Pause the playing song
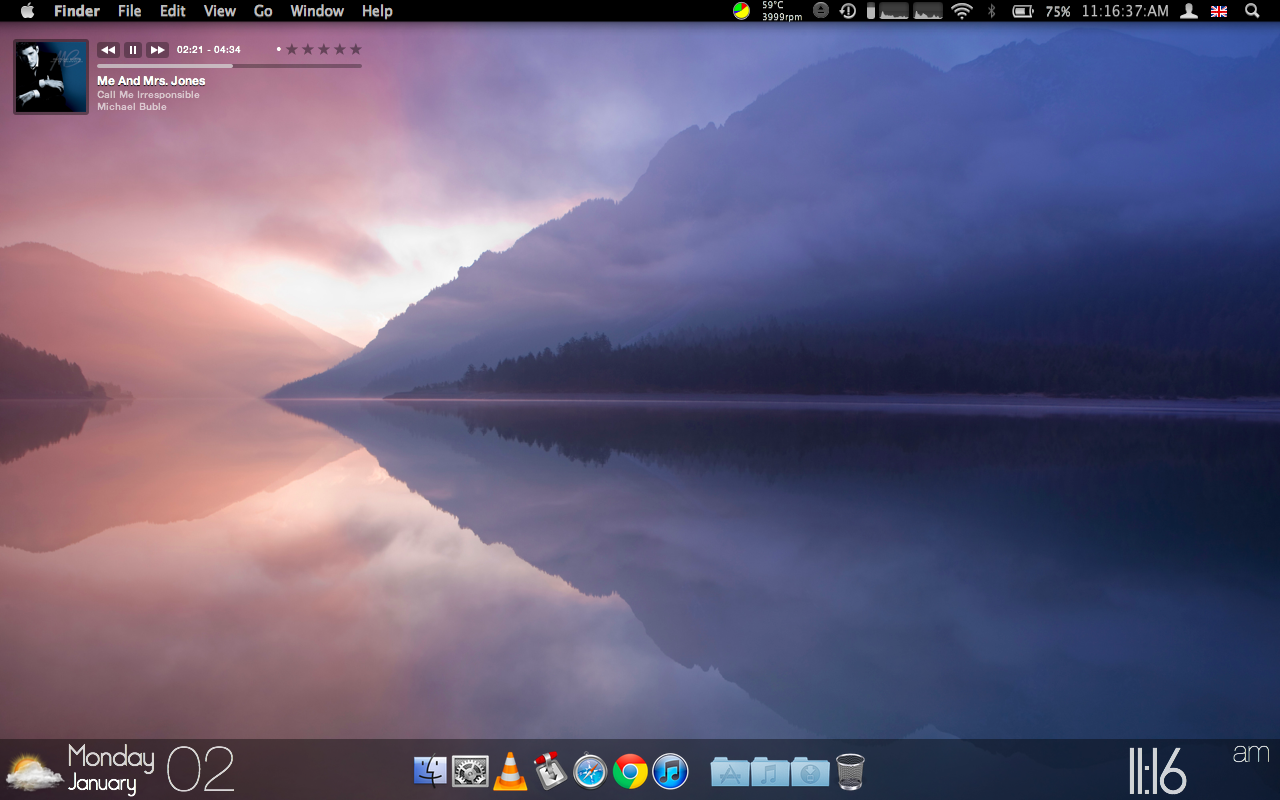 click(x=133, y=50)
